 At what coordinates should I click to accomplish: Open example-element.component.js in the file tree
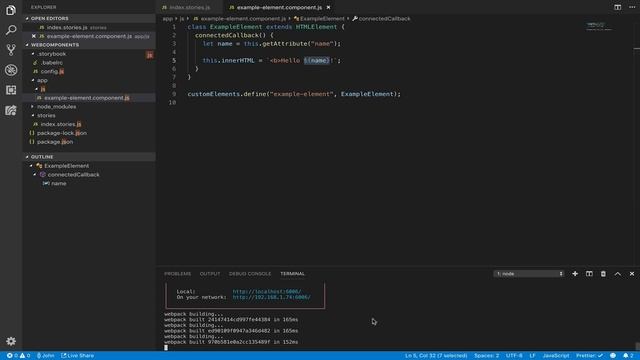[x=87, y=98]
